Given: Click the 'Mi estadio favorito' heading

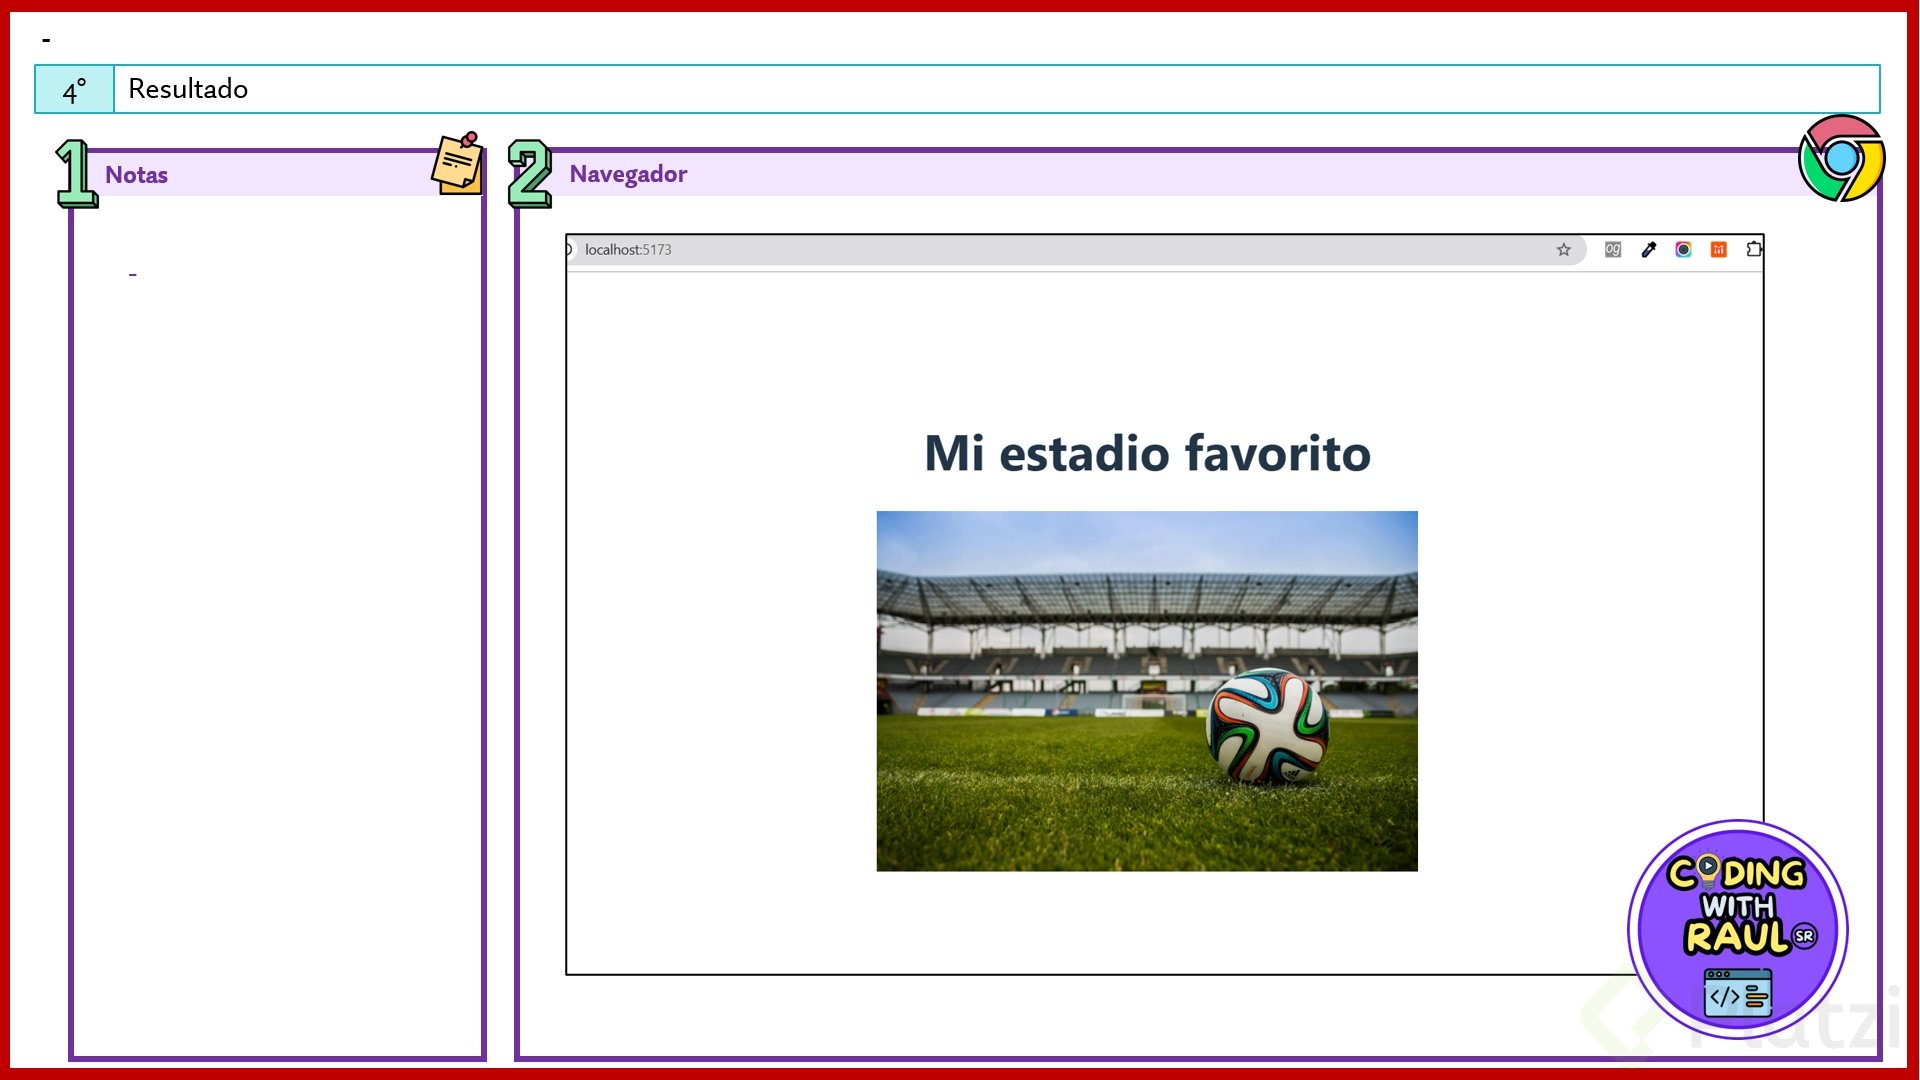Looking at the screenshot, I should coord(1146,453).
